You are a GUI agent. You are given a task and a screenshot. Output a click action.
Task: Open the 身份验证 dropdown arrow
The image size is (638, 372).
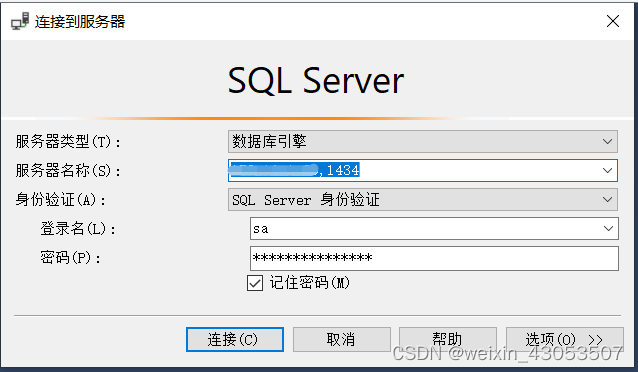point(607,199)
